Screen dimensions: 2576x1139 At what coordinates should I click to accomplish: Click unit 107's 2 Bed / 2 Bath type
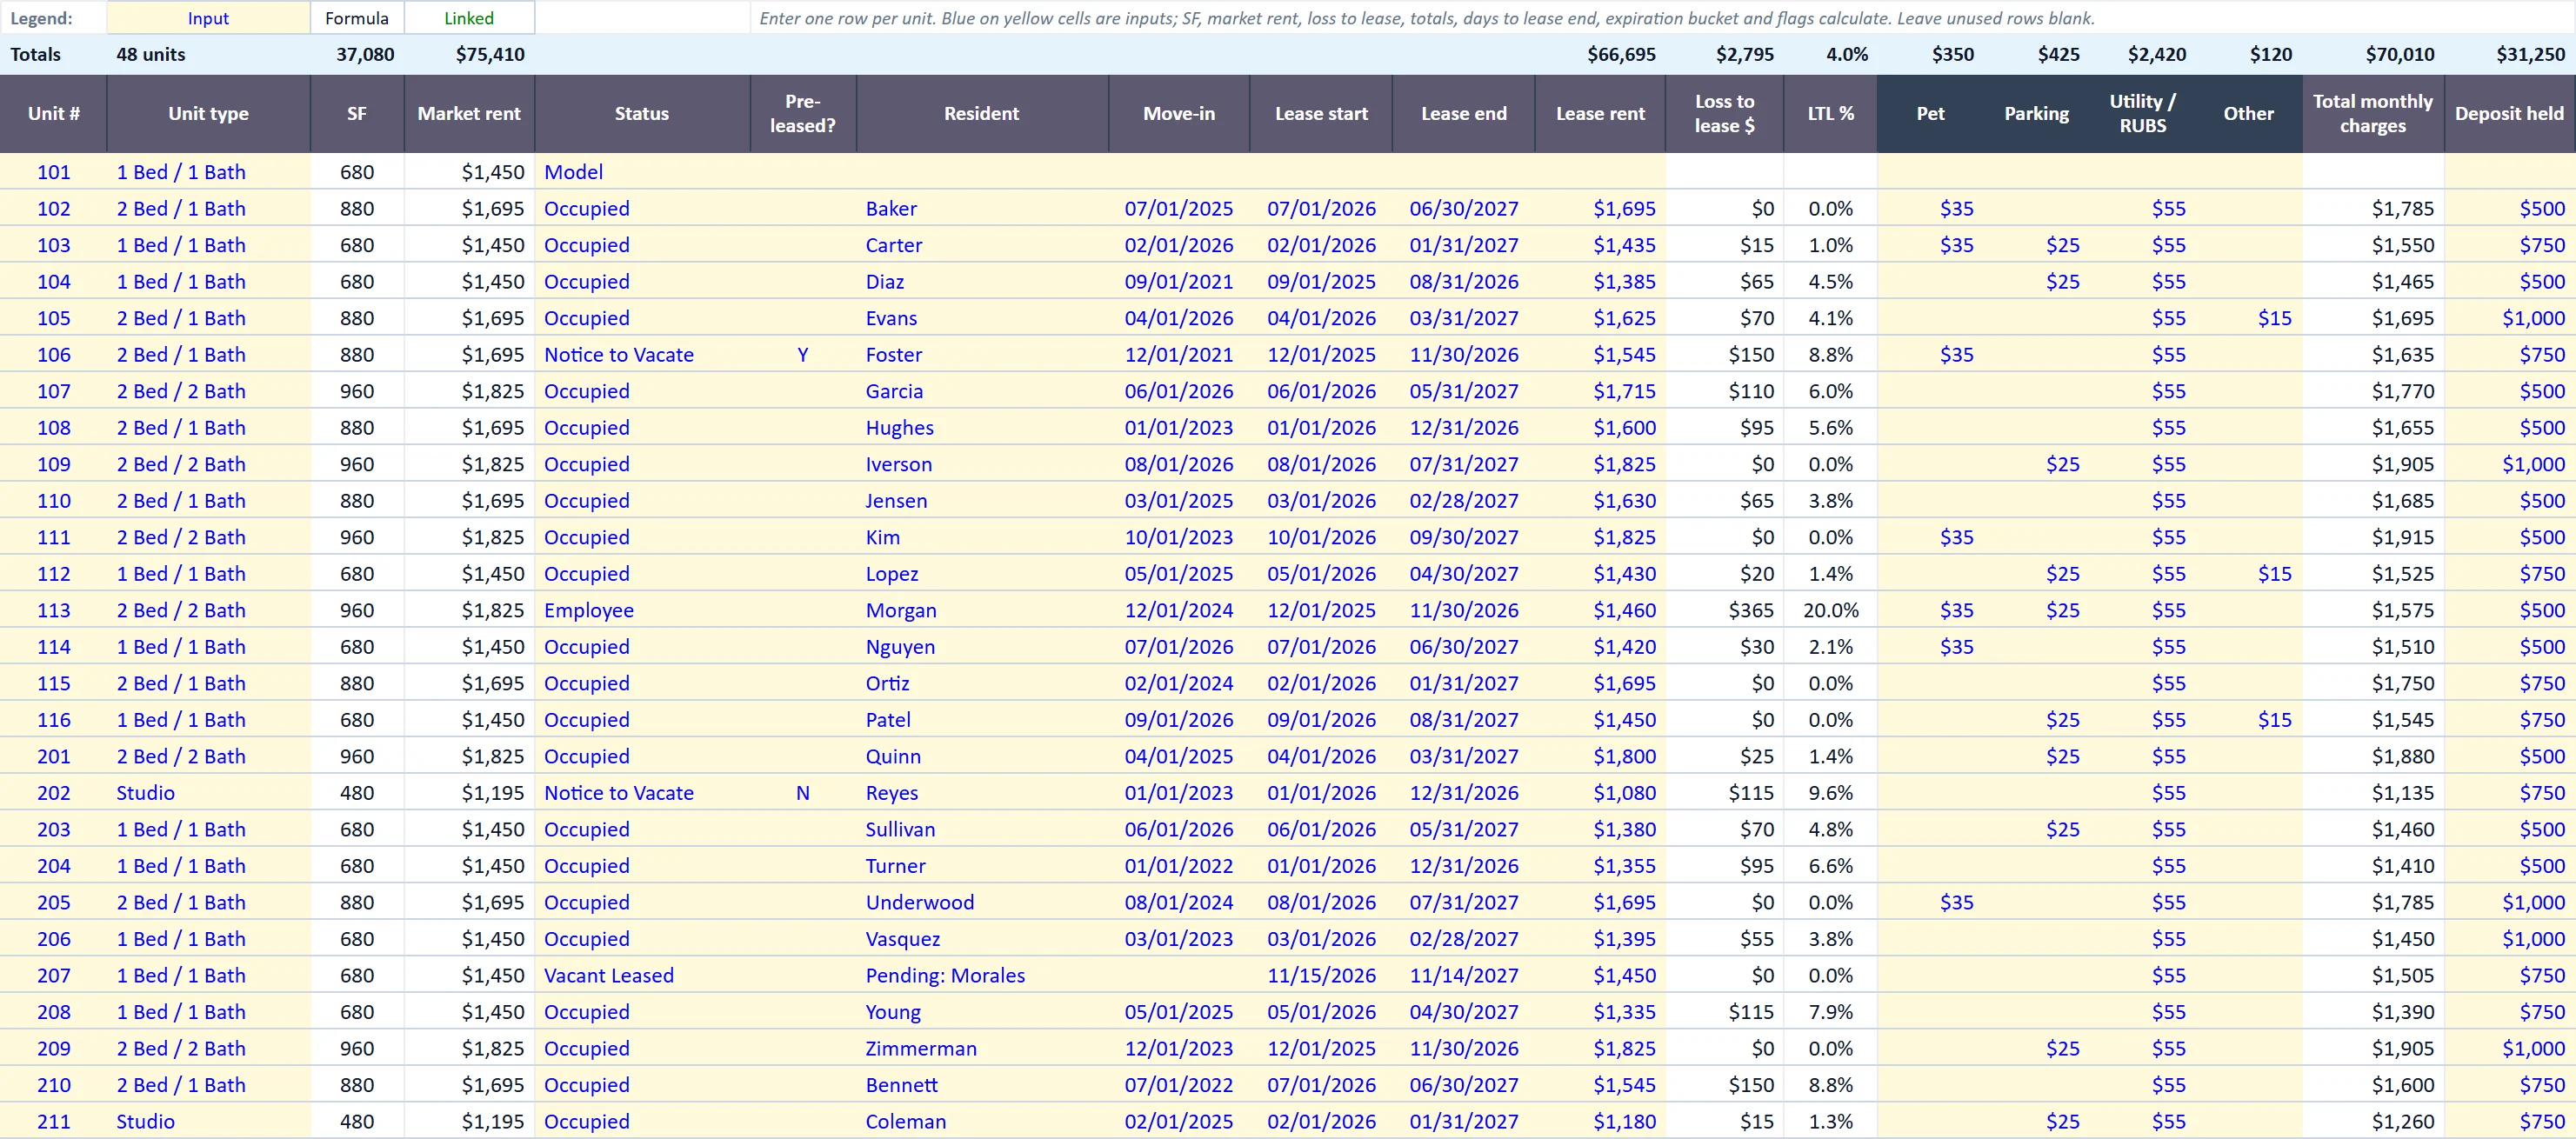208,391
